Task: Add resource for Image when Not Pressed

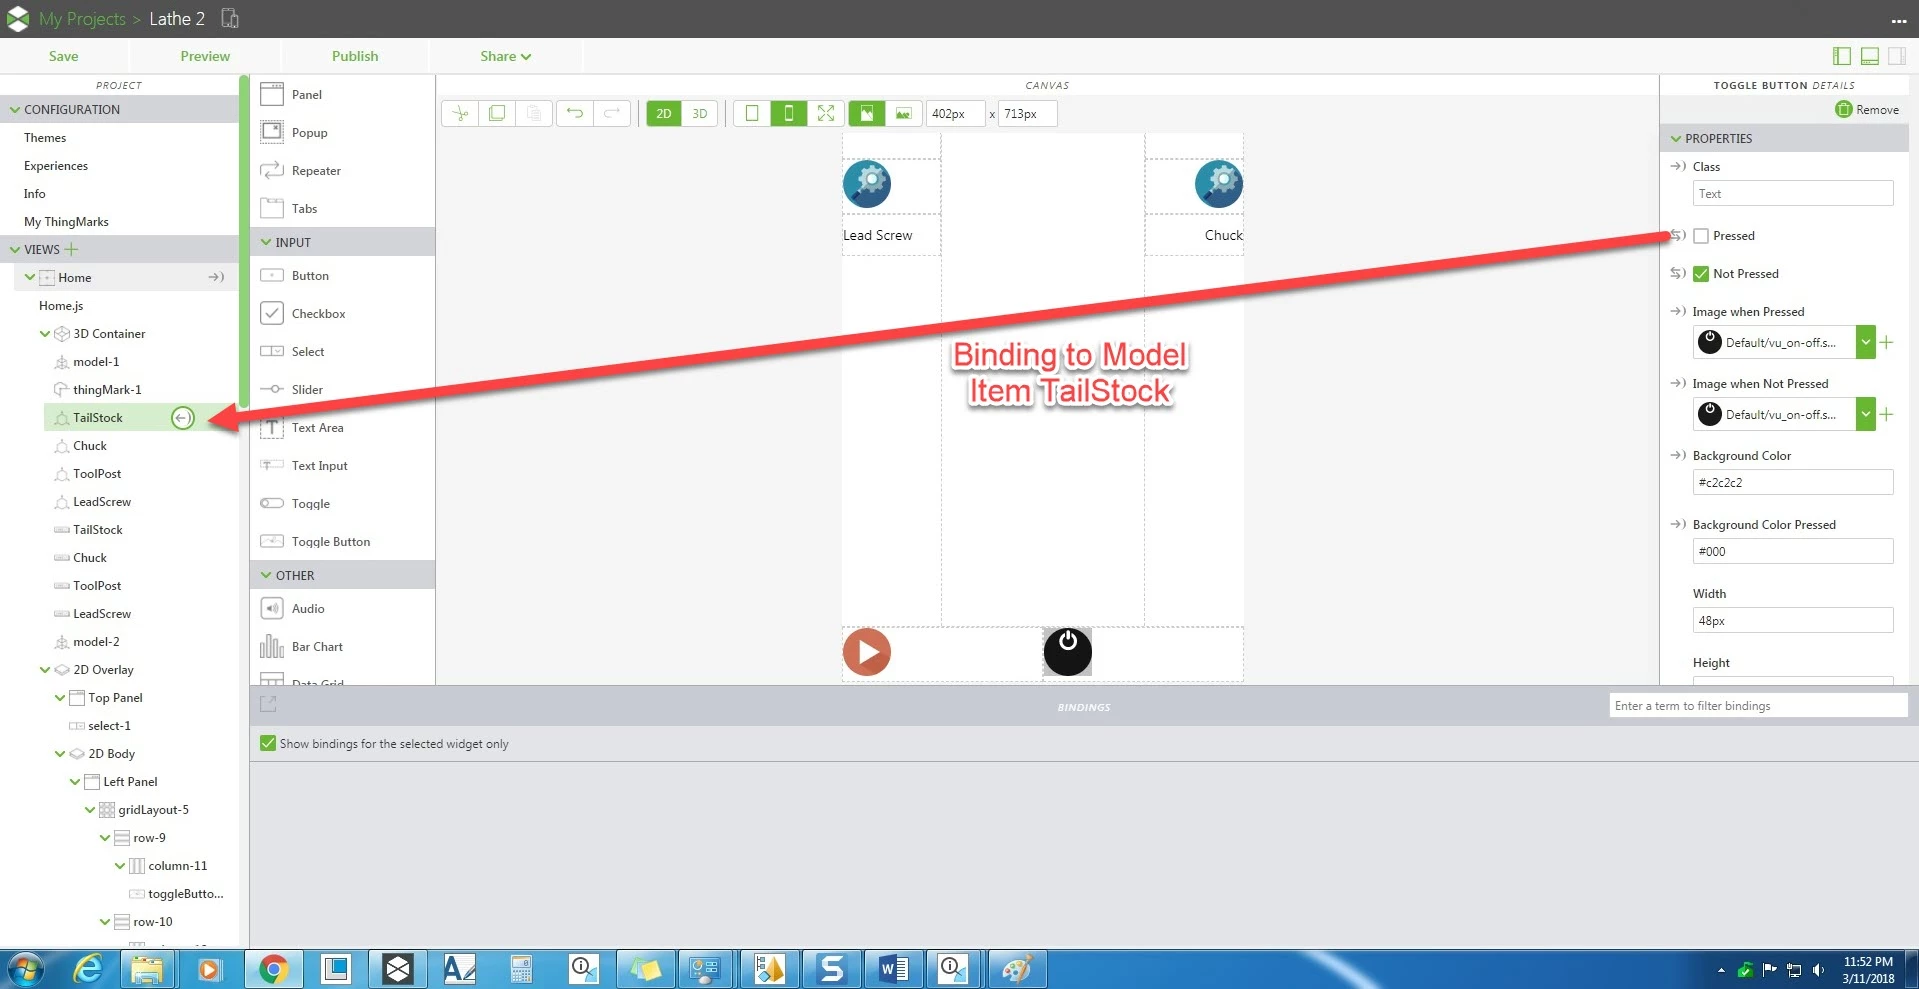Action: [1887, 414]
